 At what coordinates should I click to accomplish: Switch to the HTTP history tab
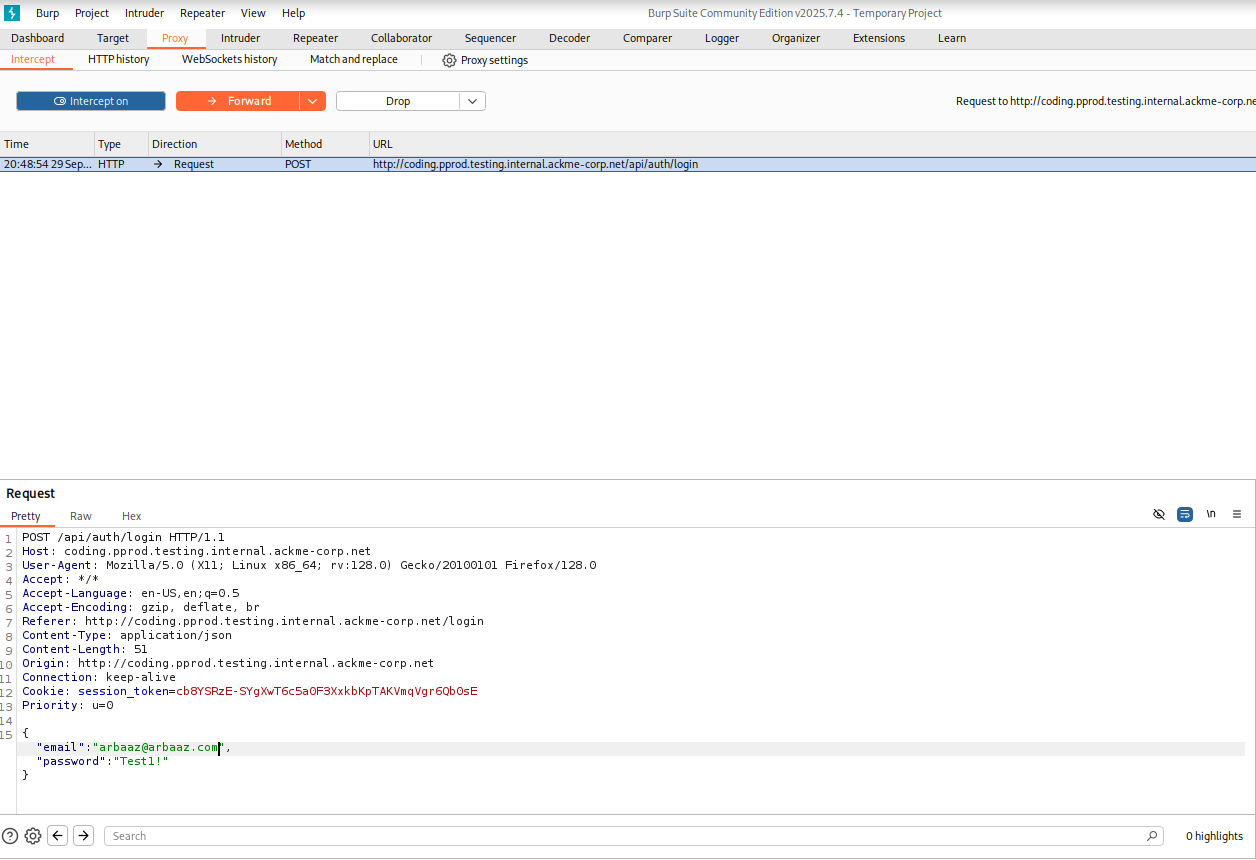click(118, 60)
